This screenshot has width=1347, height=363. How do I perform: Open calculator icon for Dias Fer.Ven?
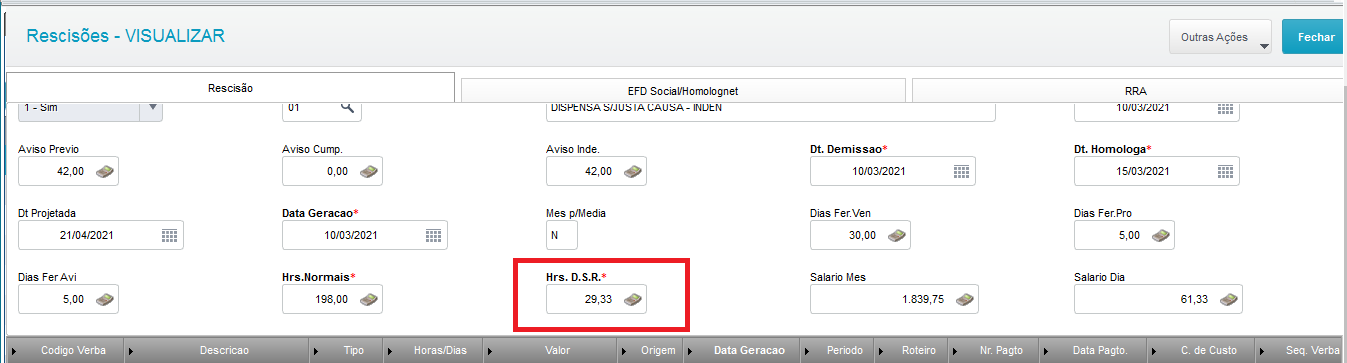897,235
